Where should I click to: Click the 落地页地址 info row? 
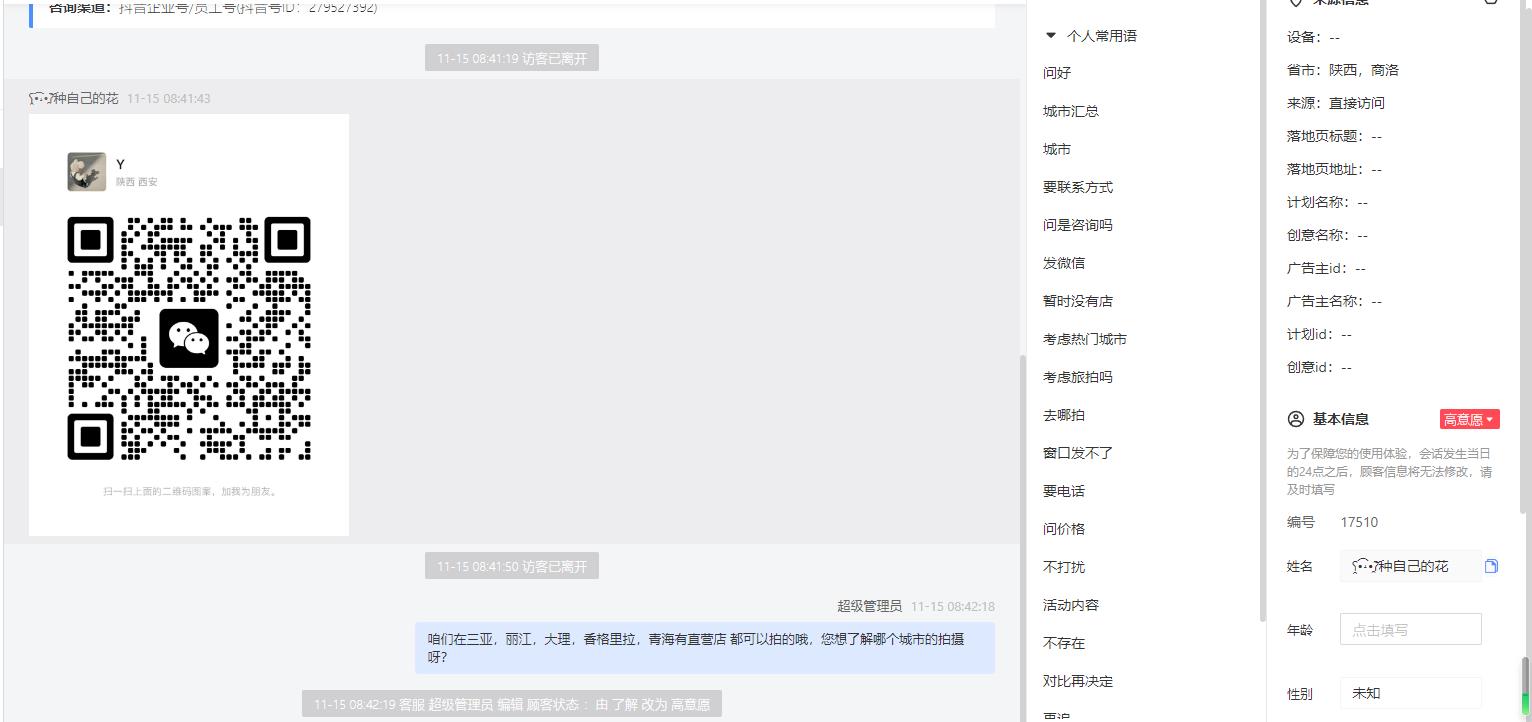[x=1334, y=169]
